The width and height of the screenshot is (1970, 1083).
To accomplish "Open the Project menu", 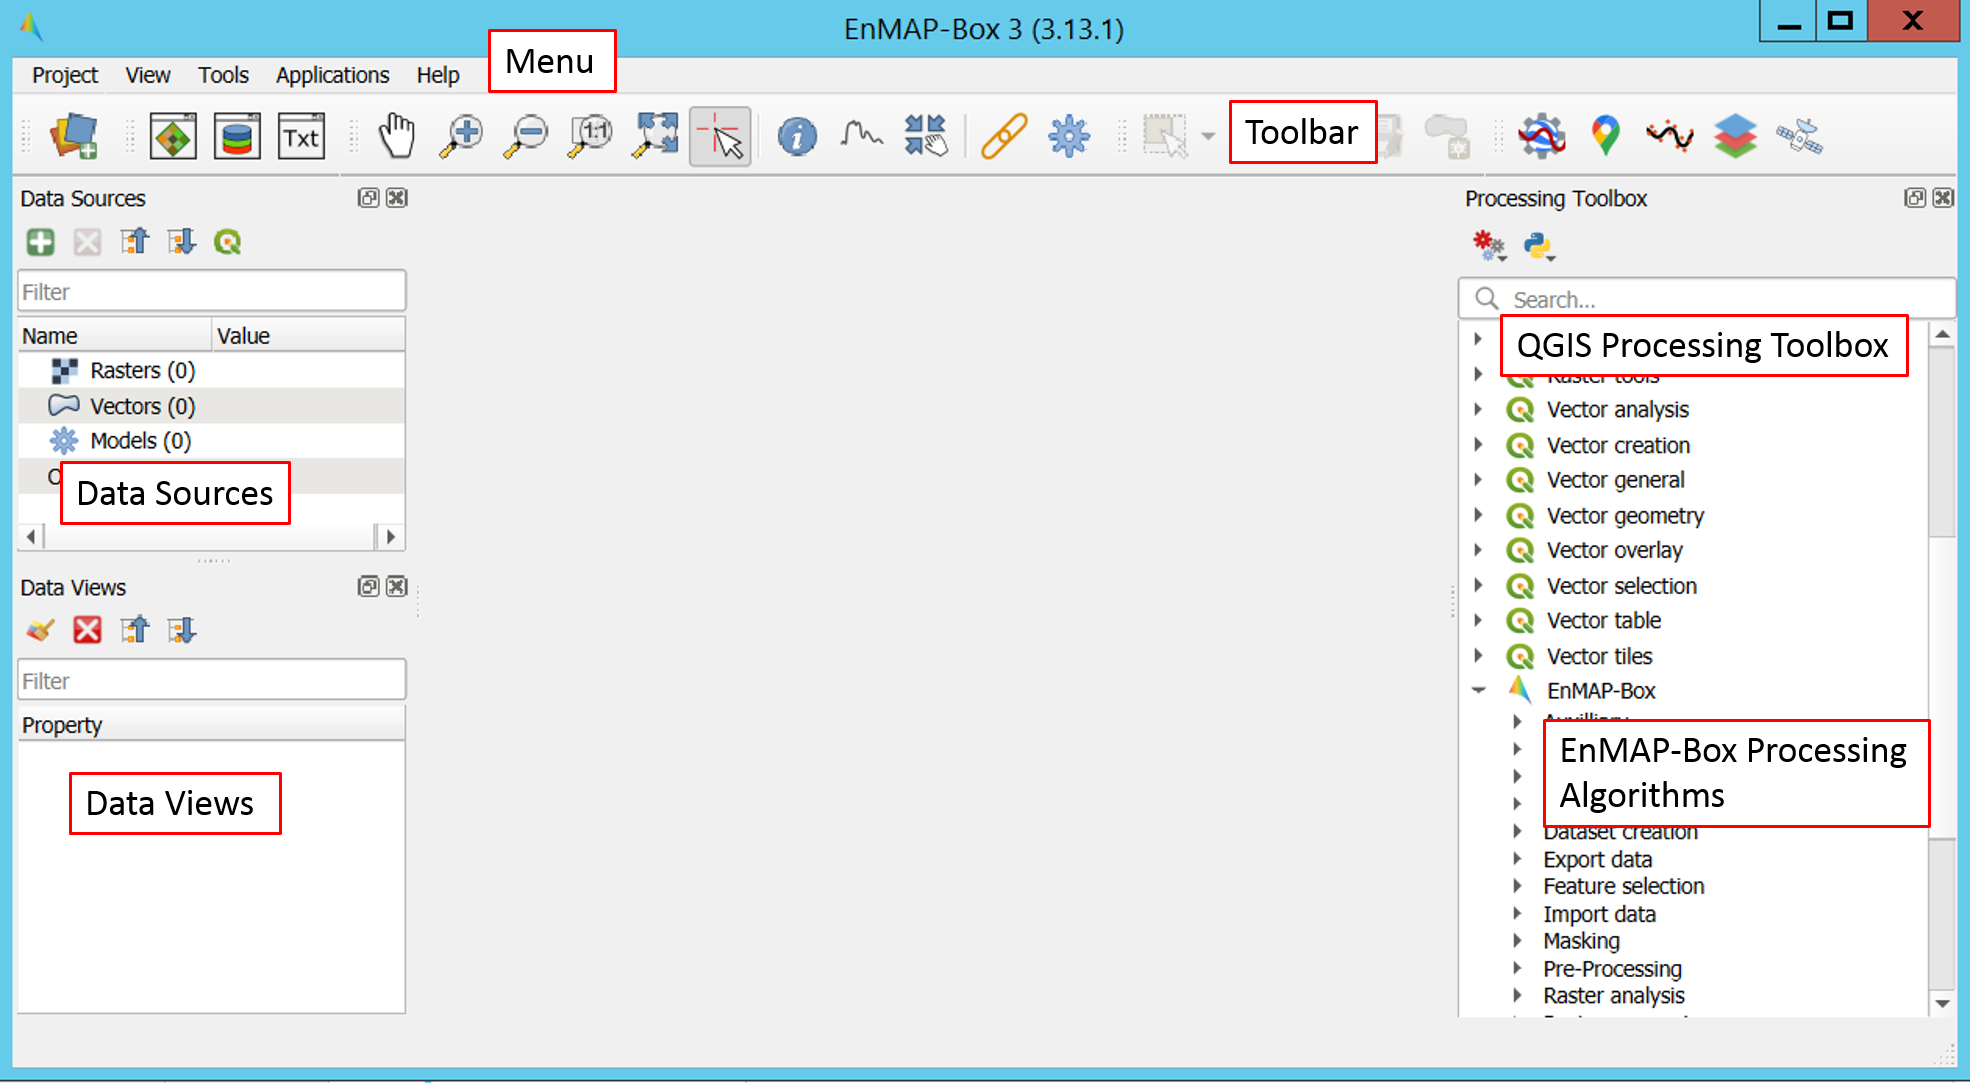I will click(x=65, y=75).
